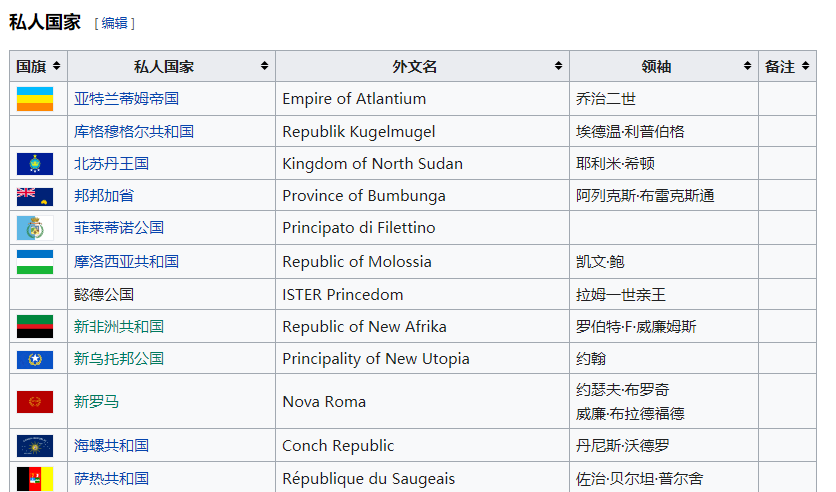
Task: Sort table by 备注 column arrows
Action: coord(804,66)
